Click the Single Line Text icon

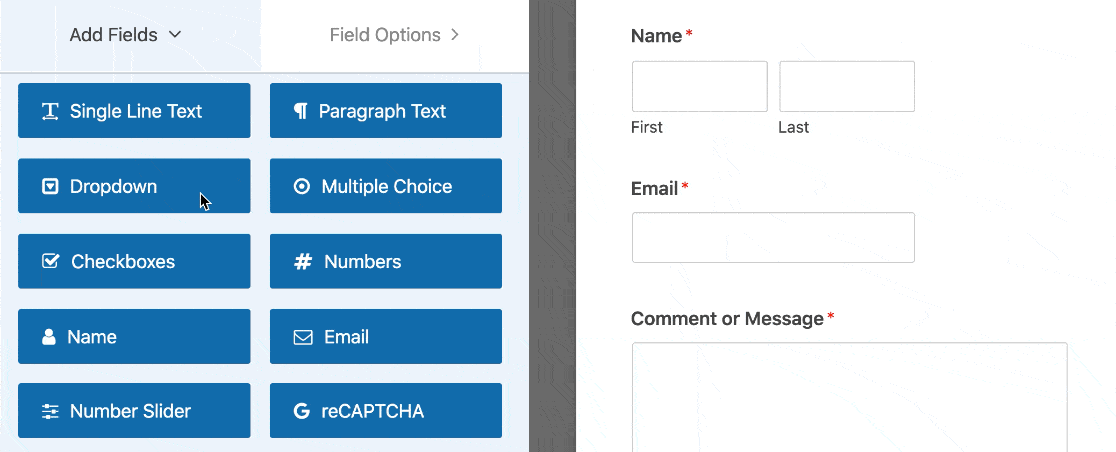pyautogui.click(x=50, y=111)
